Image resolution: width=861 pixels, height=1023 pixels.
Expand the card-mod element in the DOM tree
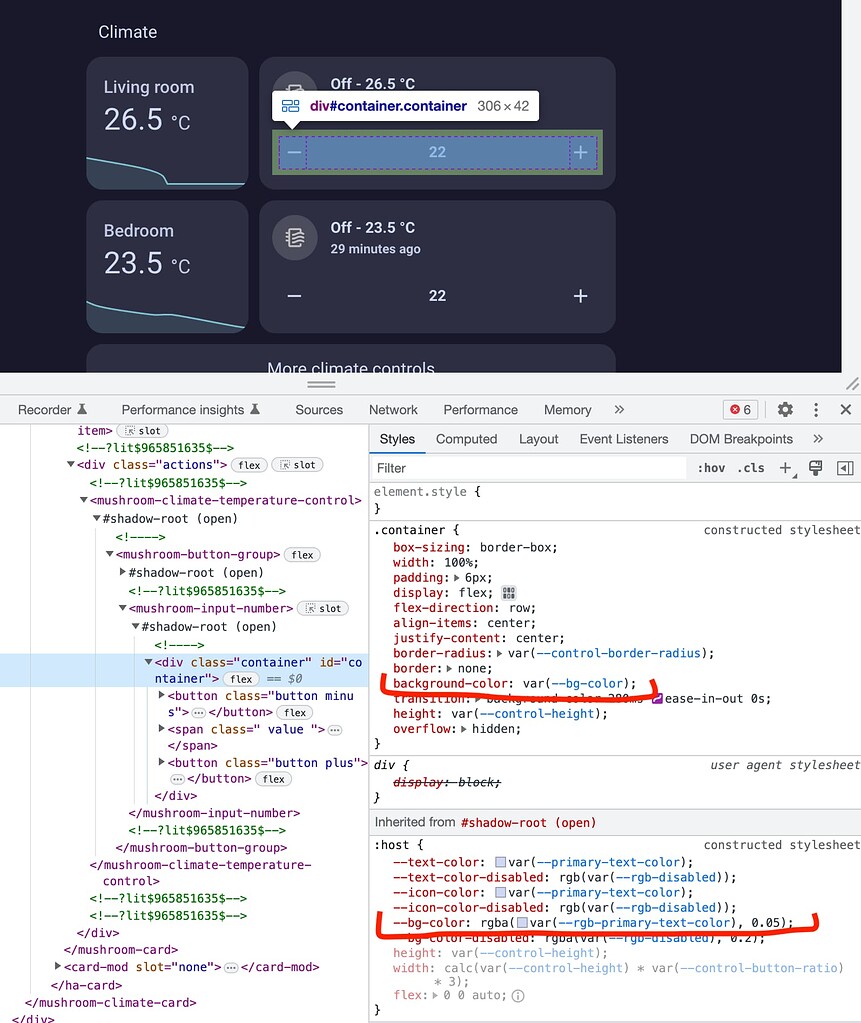[58, 967]
